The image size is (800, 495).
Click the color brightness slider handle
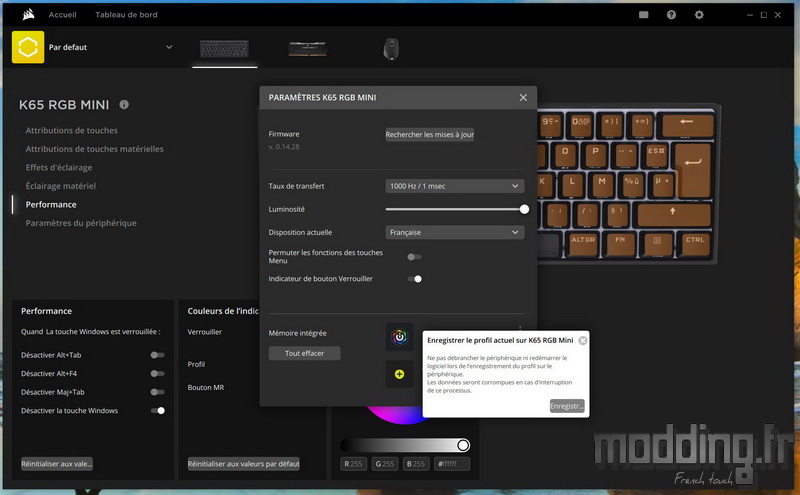(463, 446)
